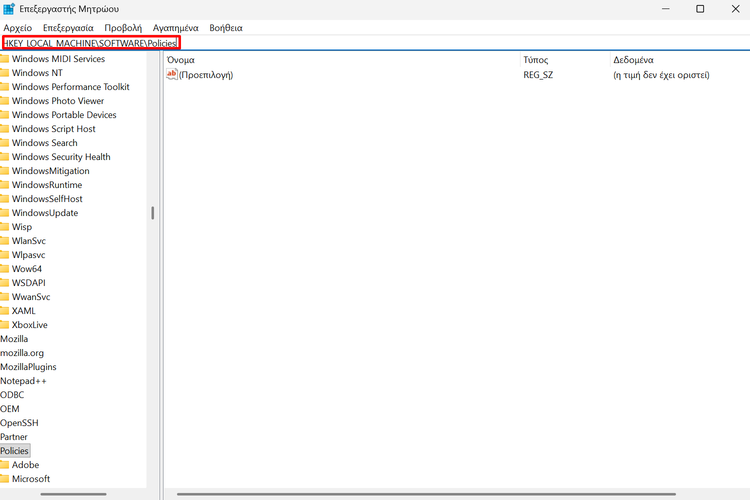Select the Windows Portable Devices folder icon
This screenshot has height=500, width=750.
[x=4, y=115]
